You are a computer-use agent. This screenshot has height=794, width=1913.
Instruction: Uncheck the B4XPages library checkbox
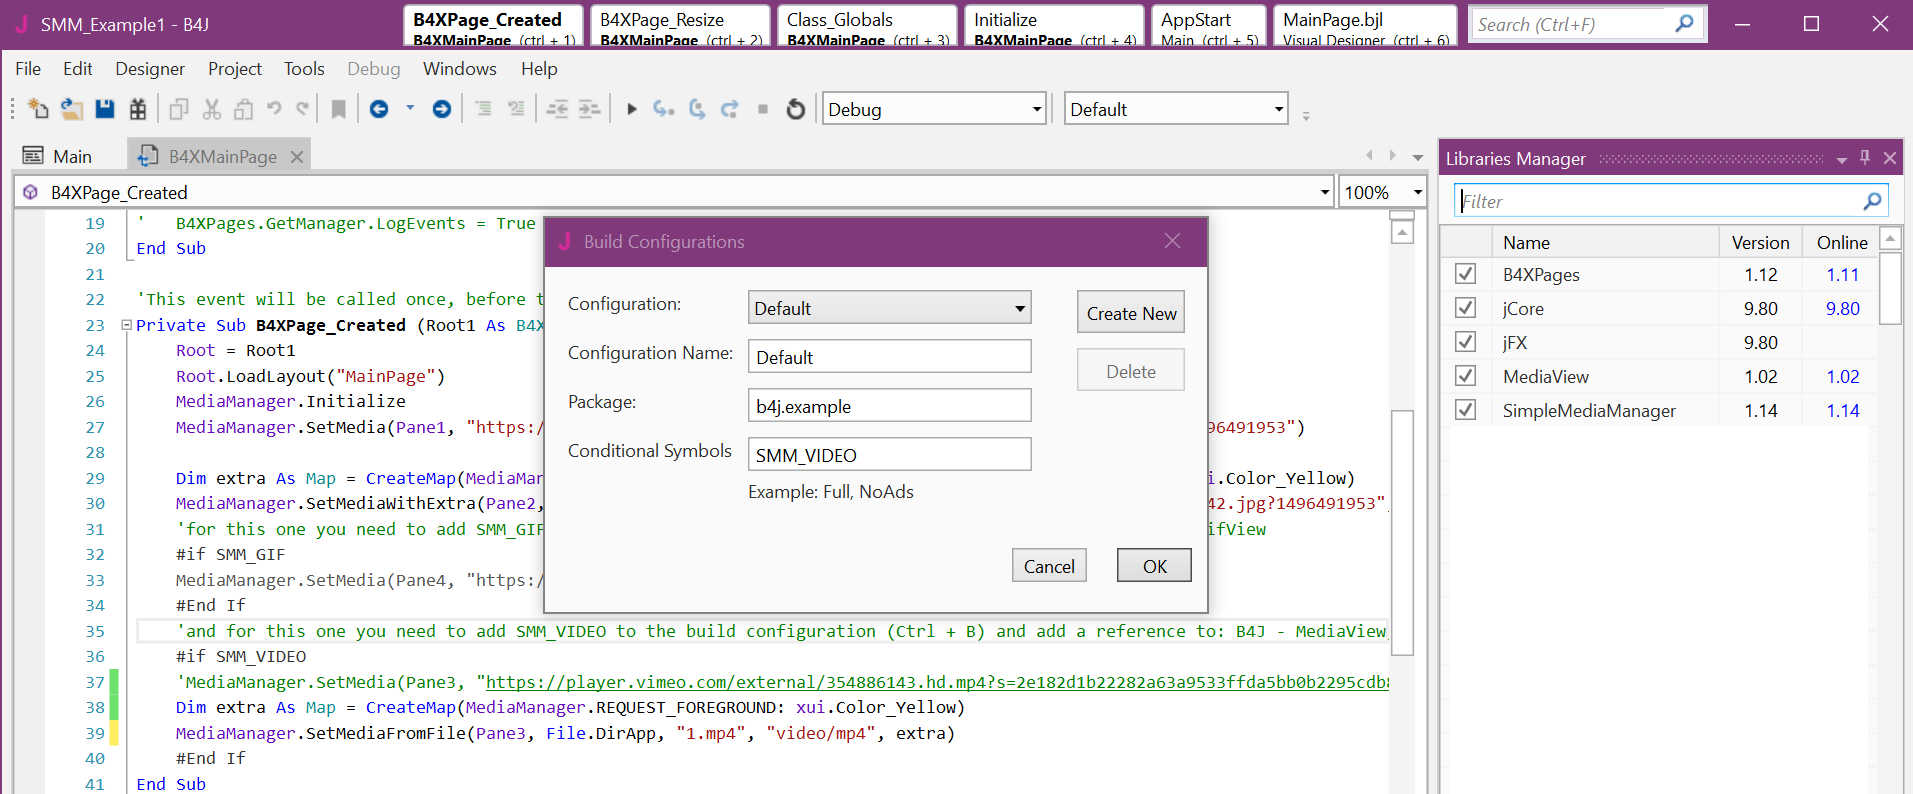(x=1465, y=274)
